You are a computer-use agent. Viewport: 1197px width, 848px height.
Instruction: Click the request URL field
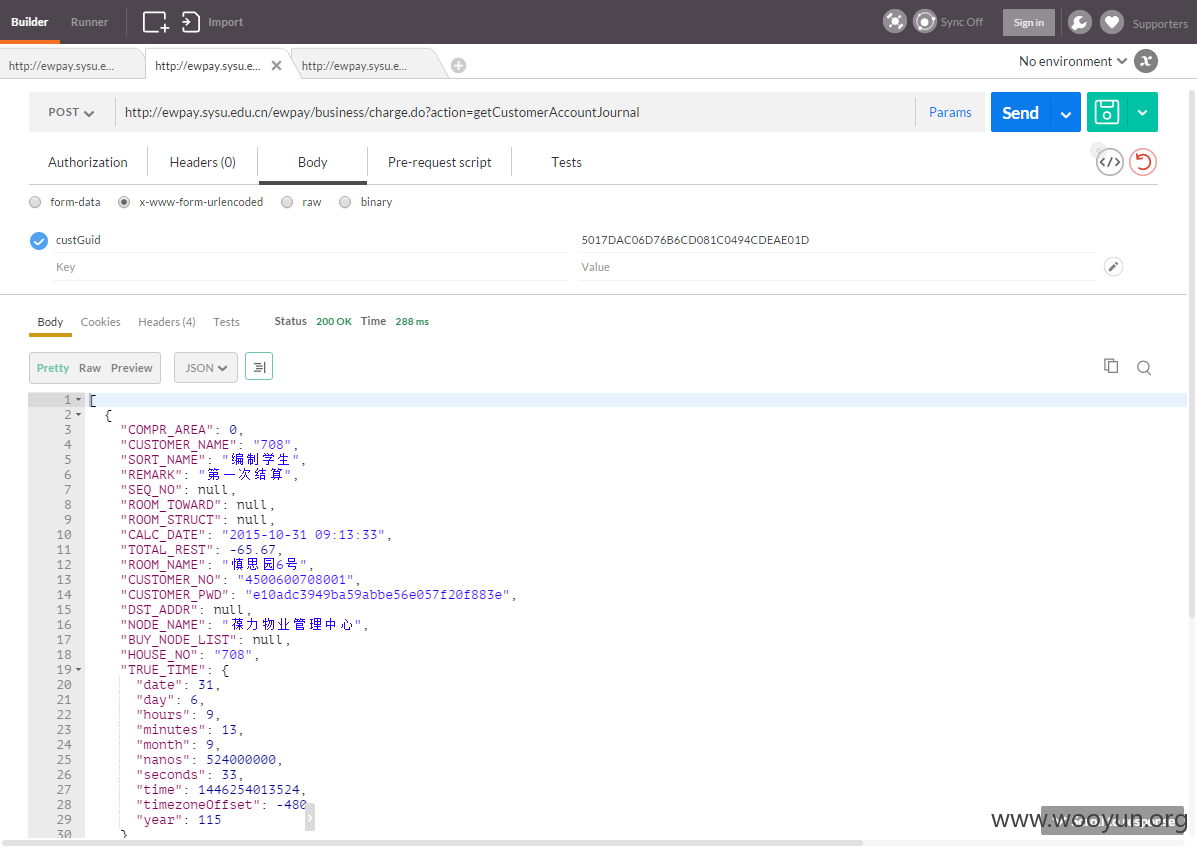pyautogui.click(x=515, y=112)
